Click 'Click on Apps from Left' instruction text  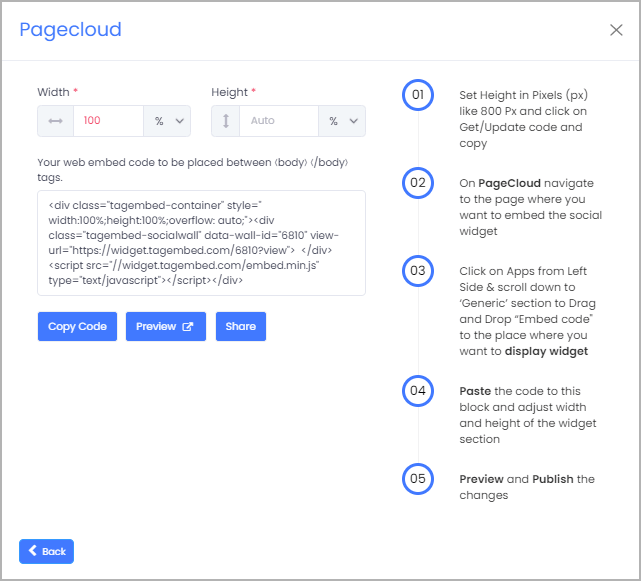(527, 311)
